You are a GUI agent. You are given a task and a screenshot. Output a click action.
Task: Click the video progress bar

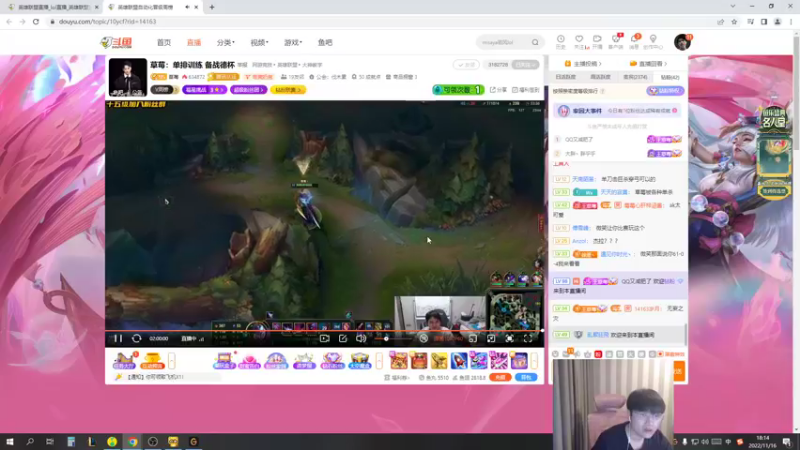pyautogui.click(x=324, y=331)
